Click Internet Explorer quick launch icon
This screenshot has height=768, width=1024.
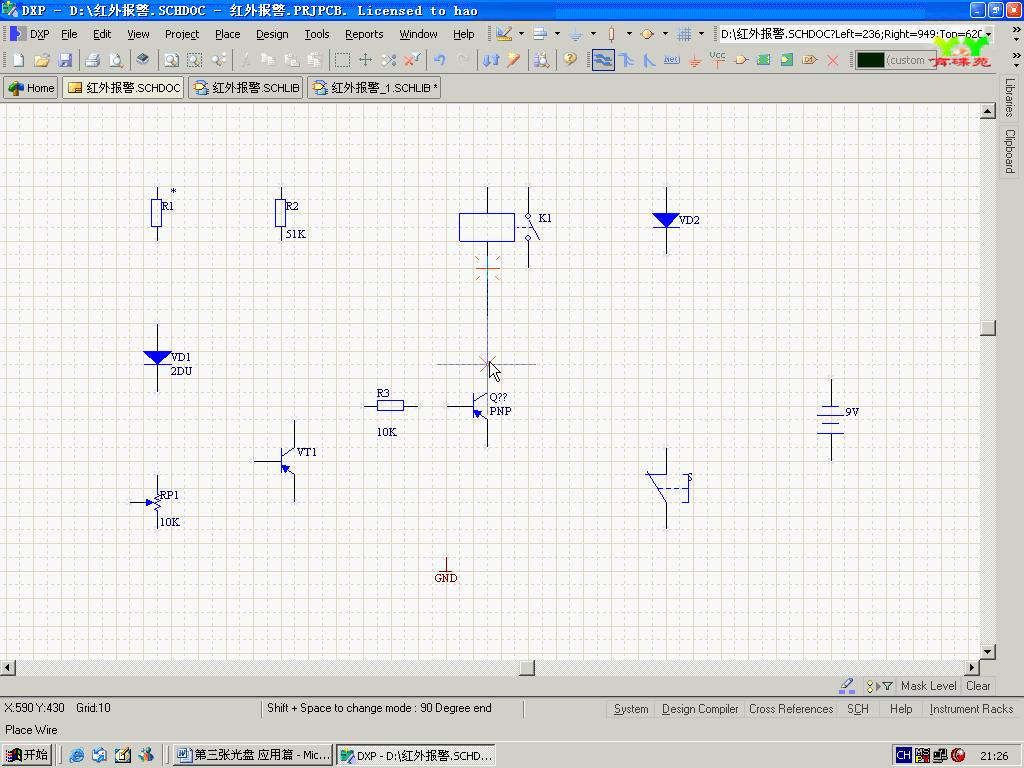(76, 755)
